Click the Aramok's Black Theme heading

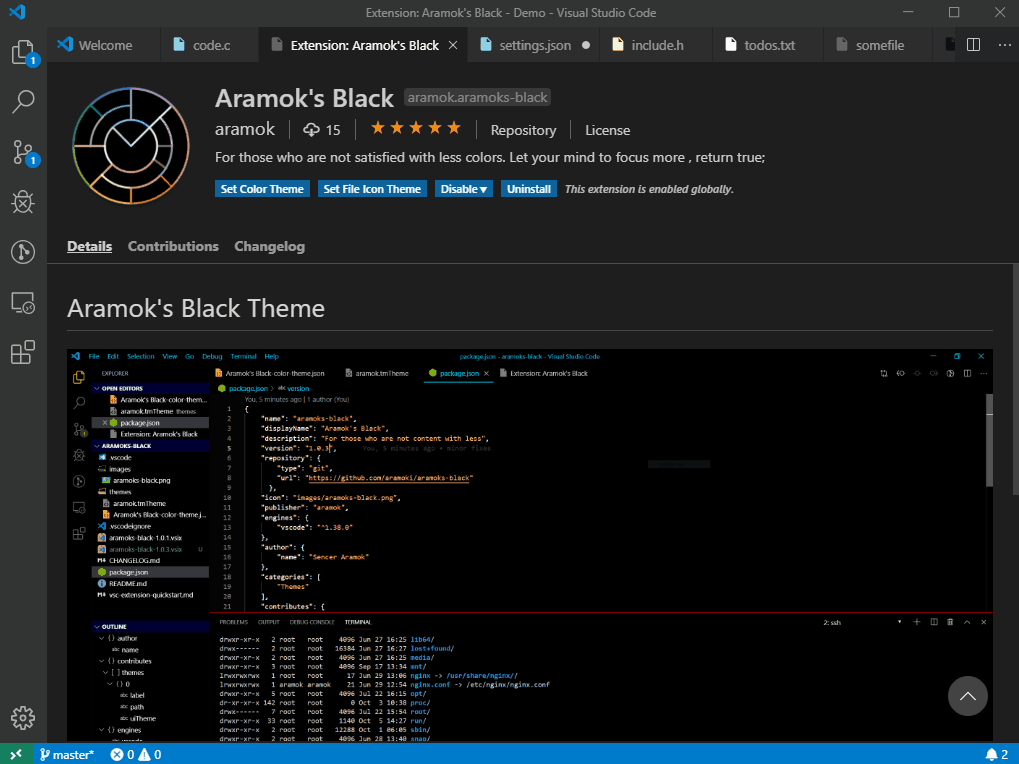tap(196, 308)
